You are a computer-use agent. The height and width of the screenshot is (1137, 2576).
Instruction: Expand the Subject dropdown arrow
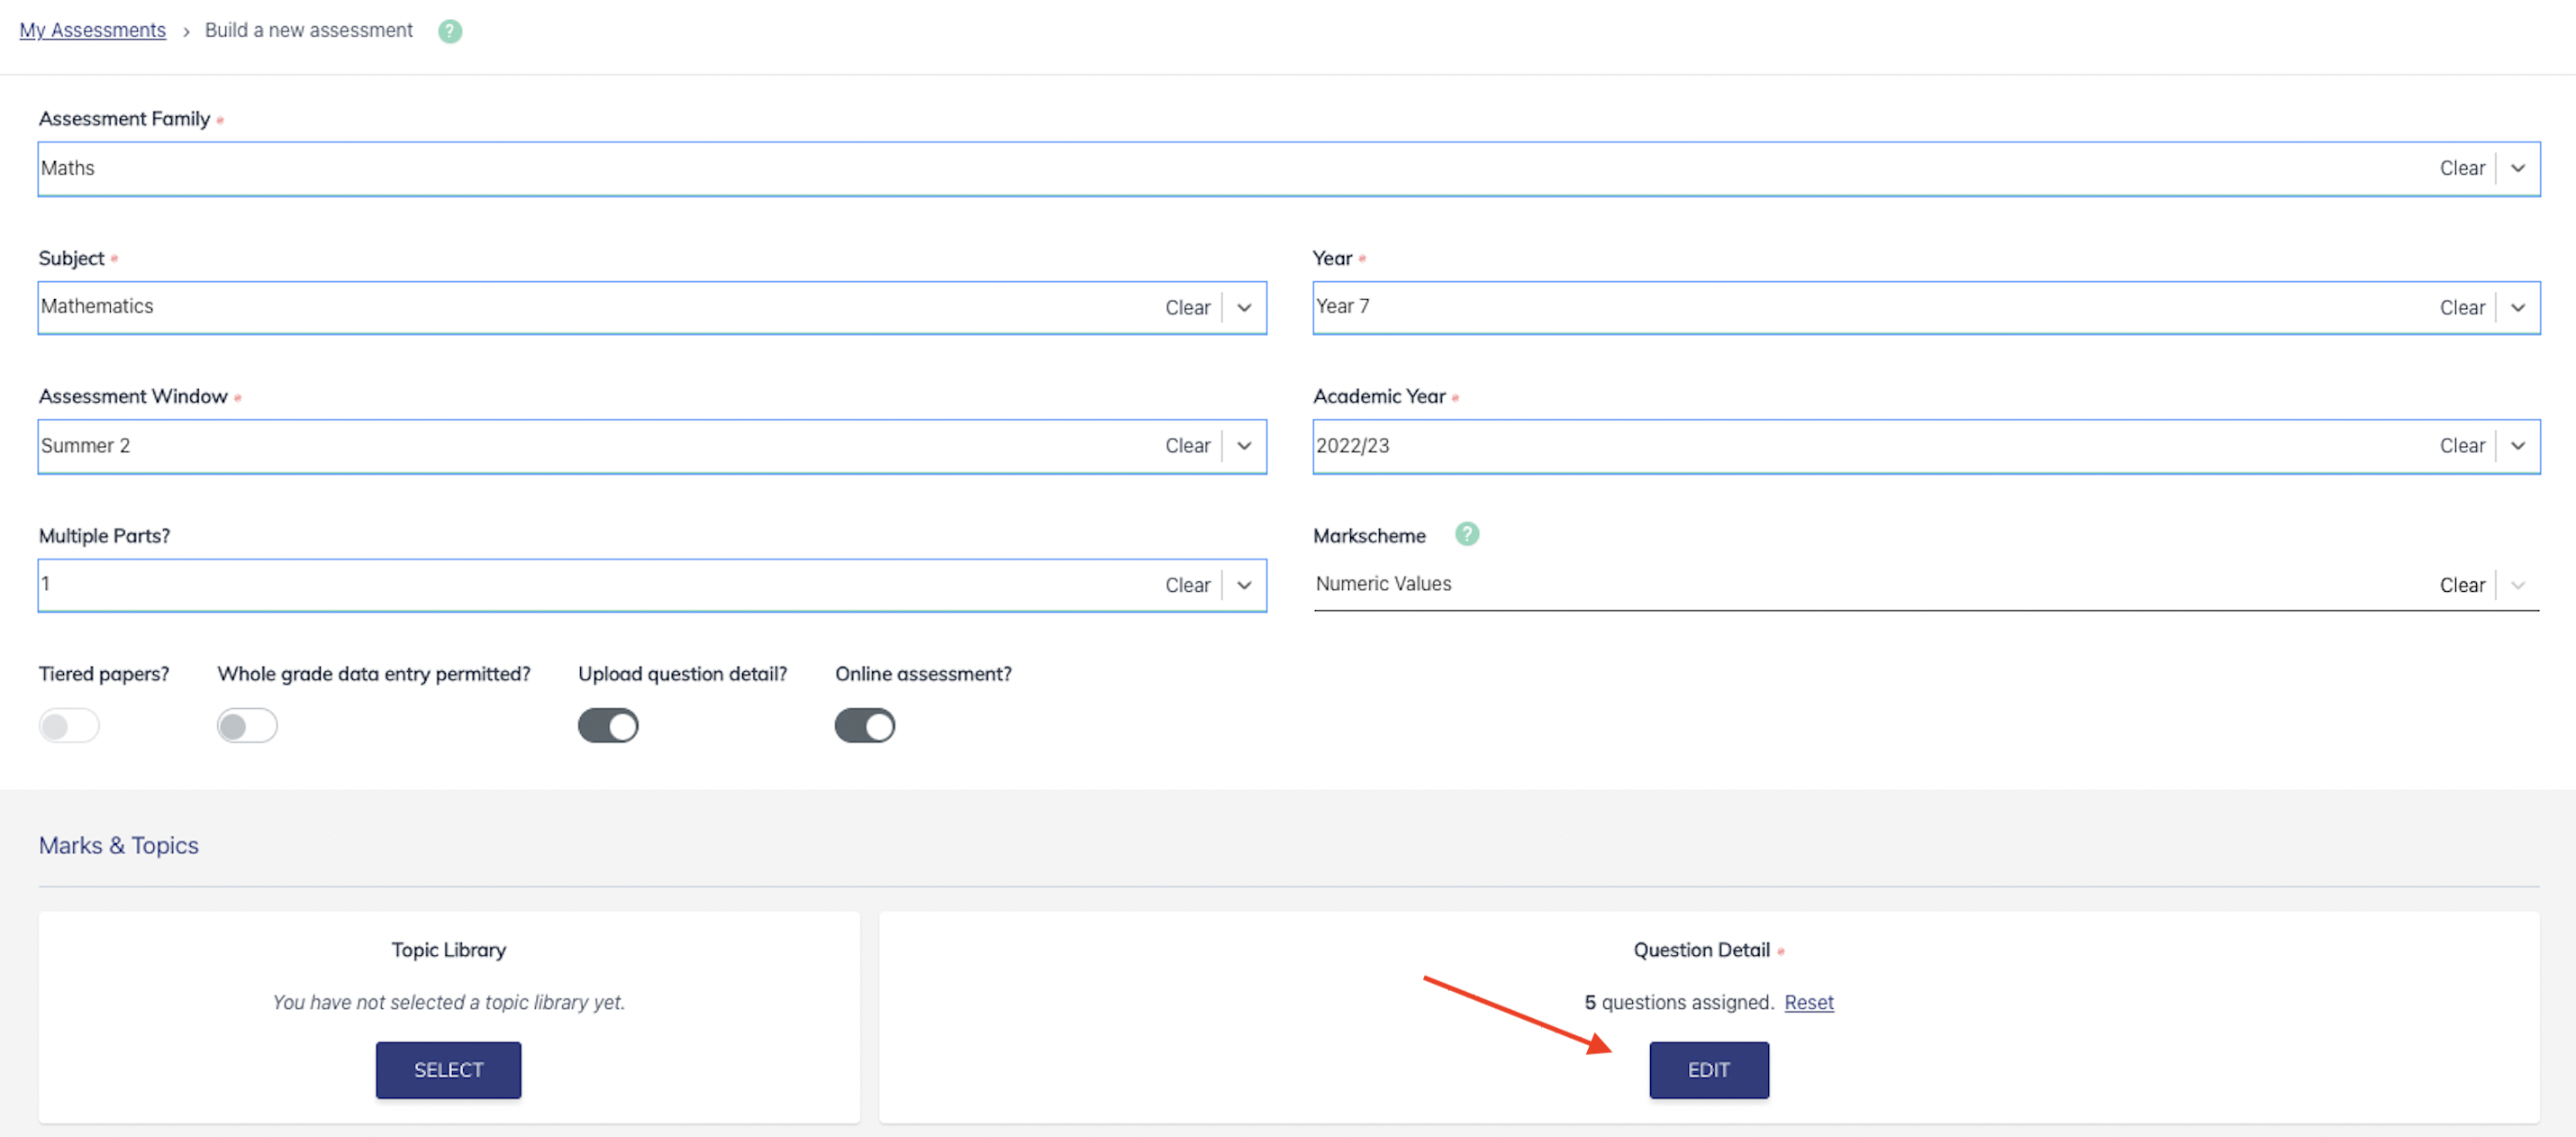coord(1243,307)
